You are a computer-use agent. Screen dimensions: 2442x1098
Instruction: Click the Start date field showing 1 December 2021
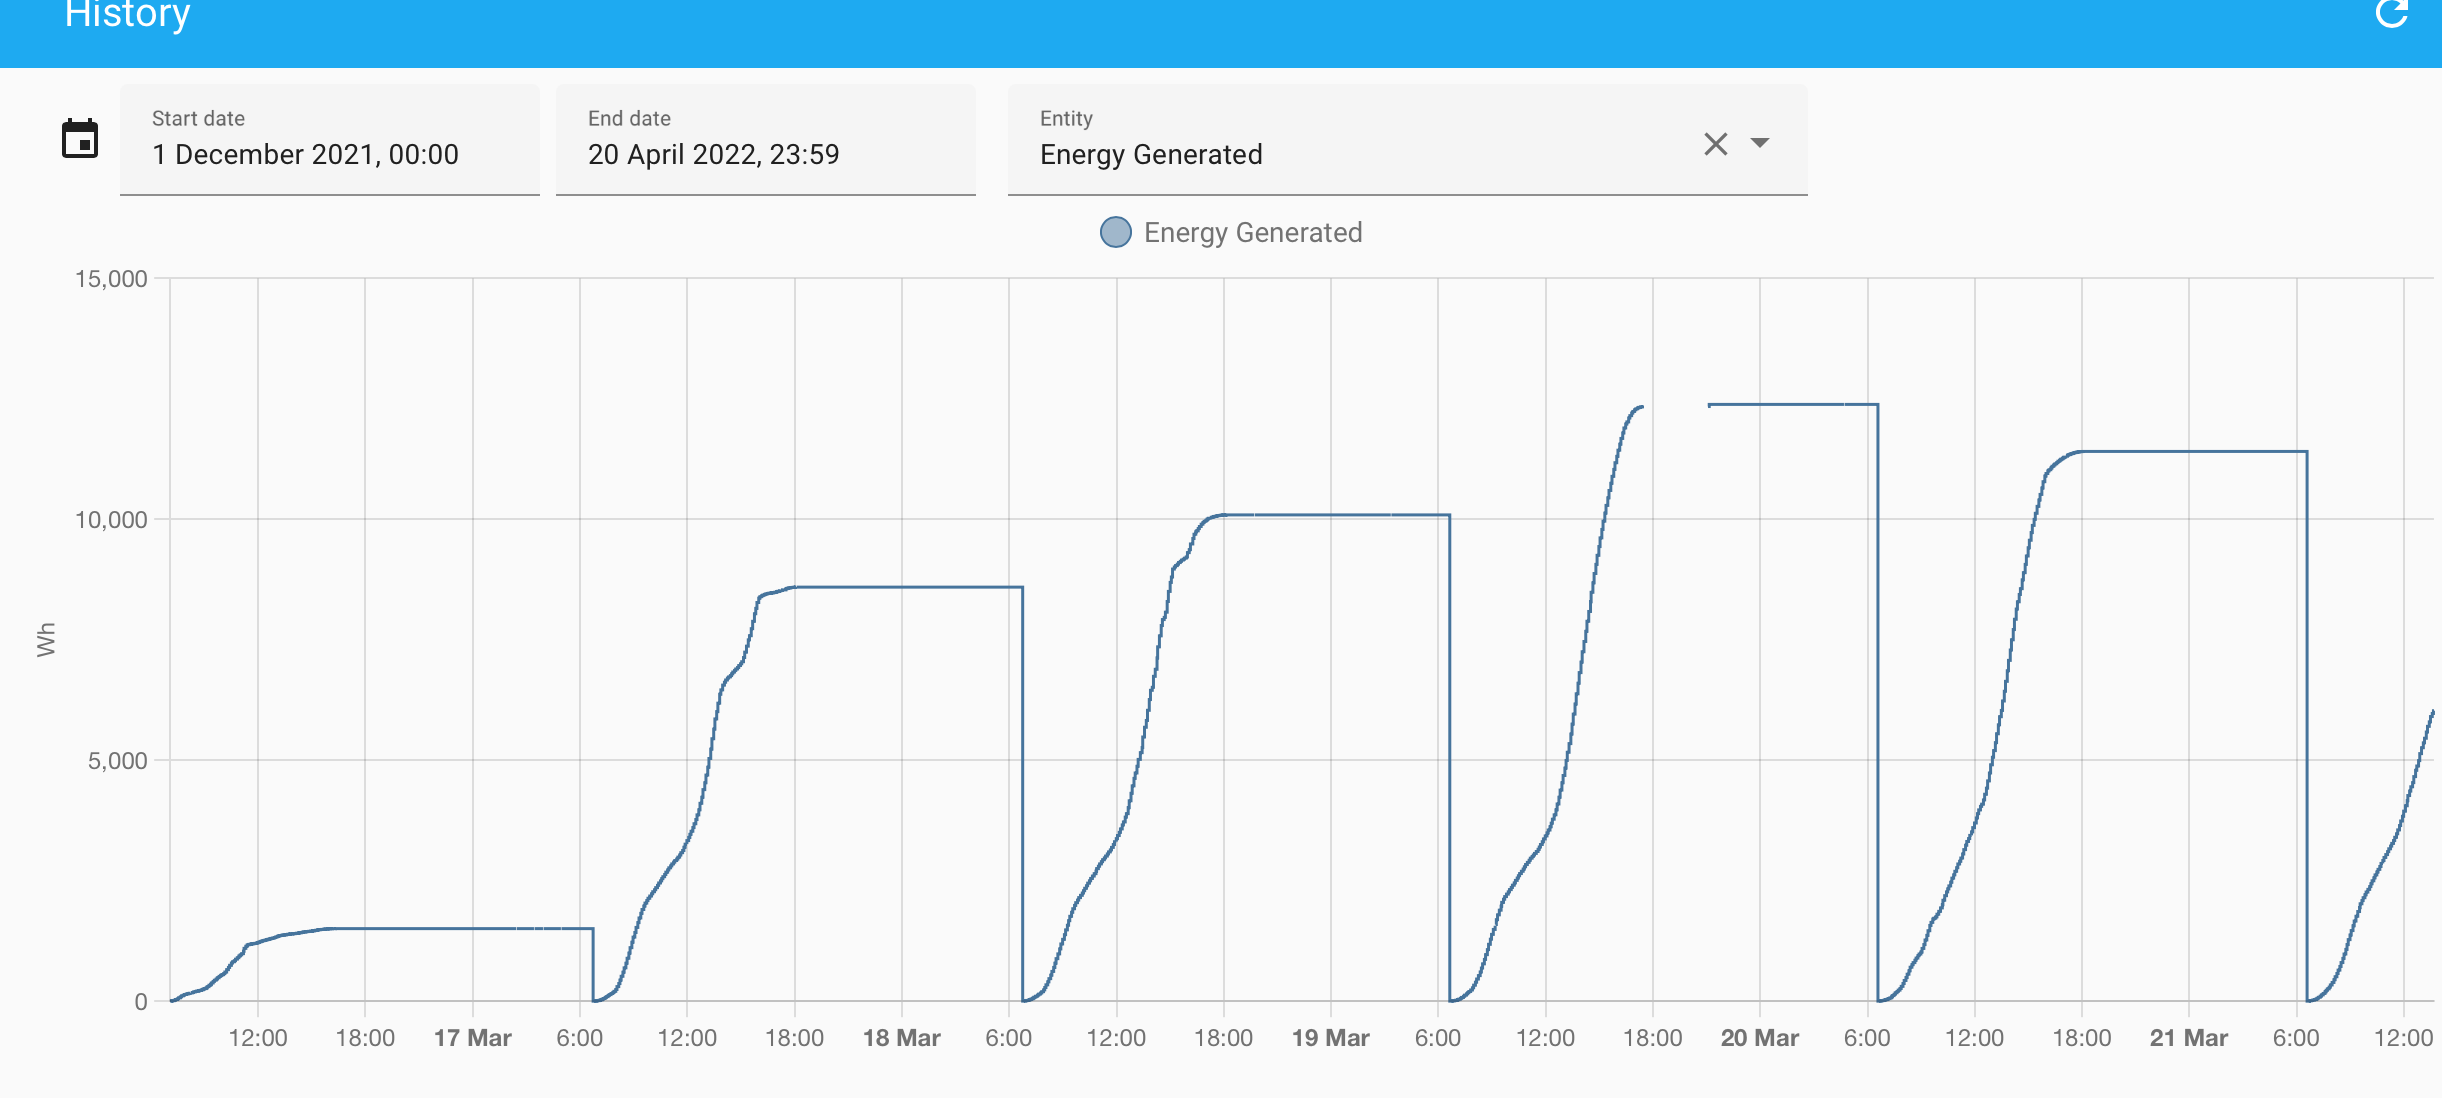pyautogui.click(x=306, y=154)
